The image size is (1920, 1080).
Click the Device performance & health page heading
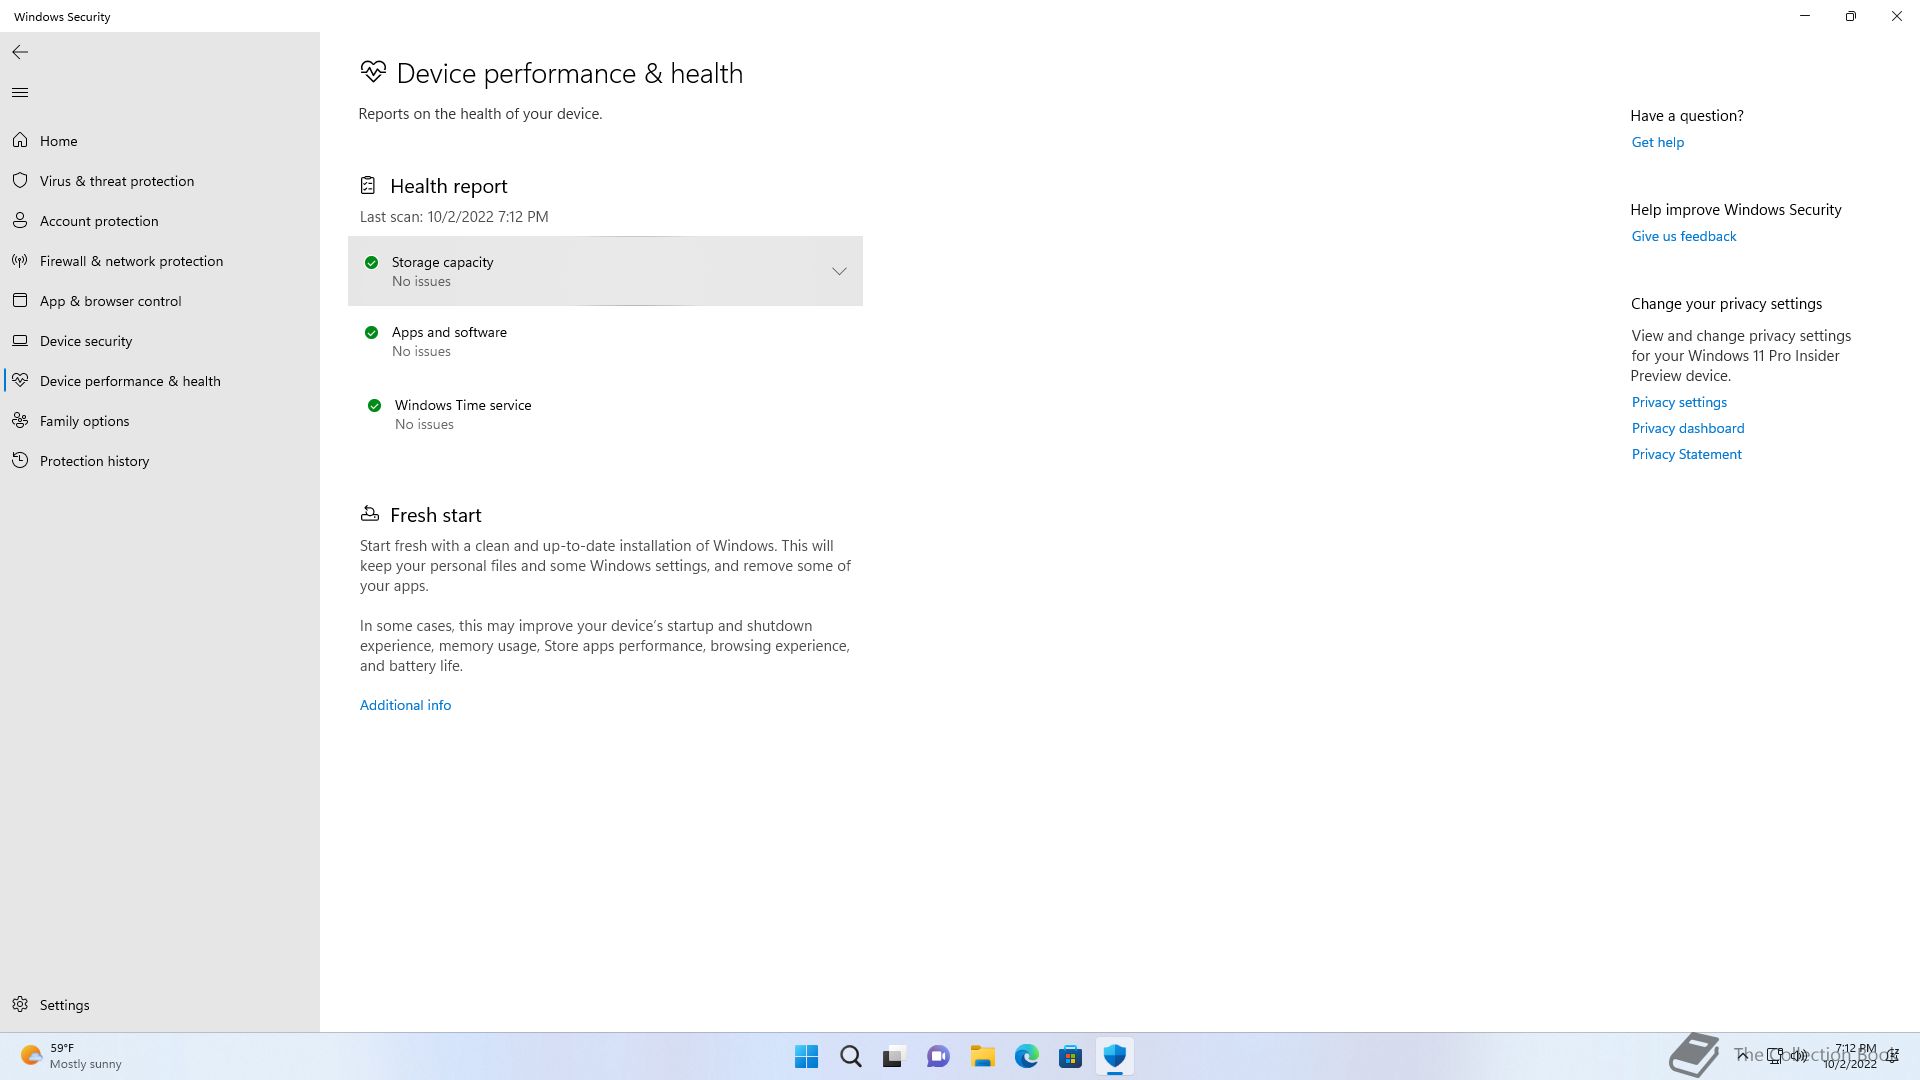(569, 73)
